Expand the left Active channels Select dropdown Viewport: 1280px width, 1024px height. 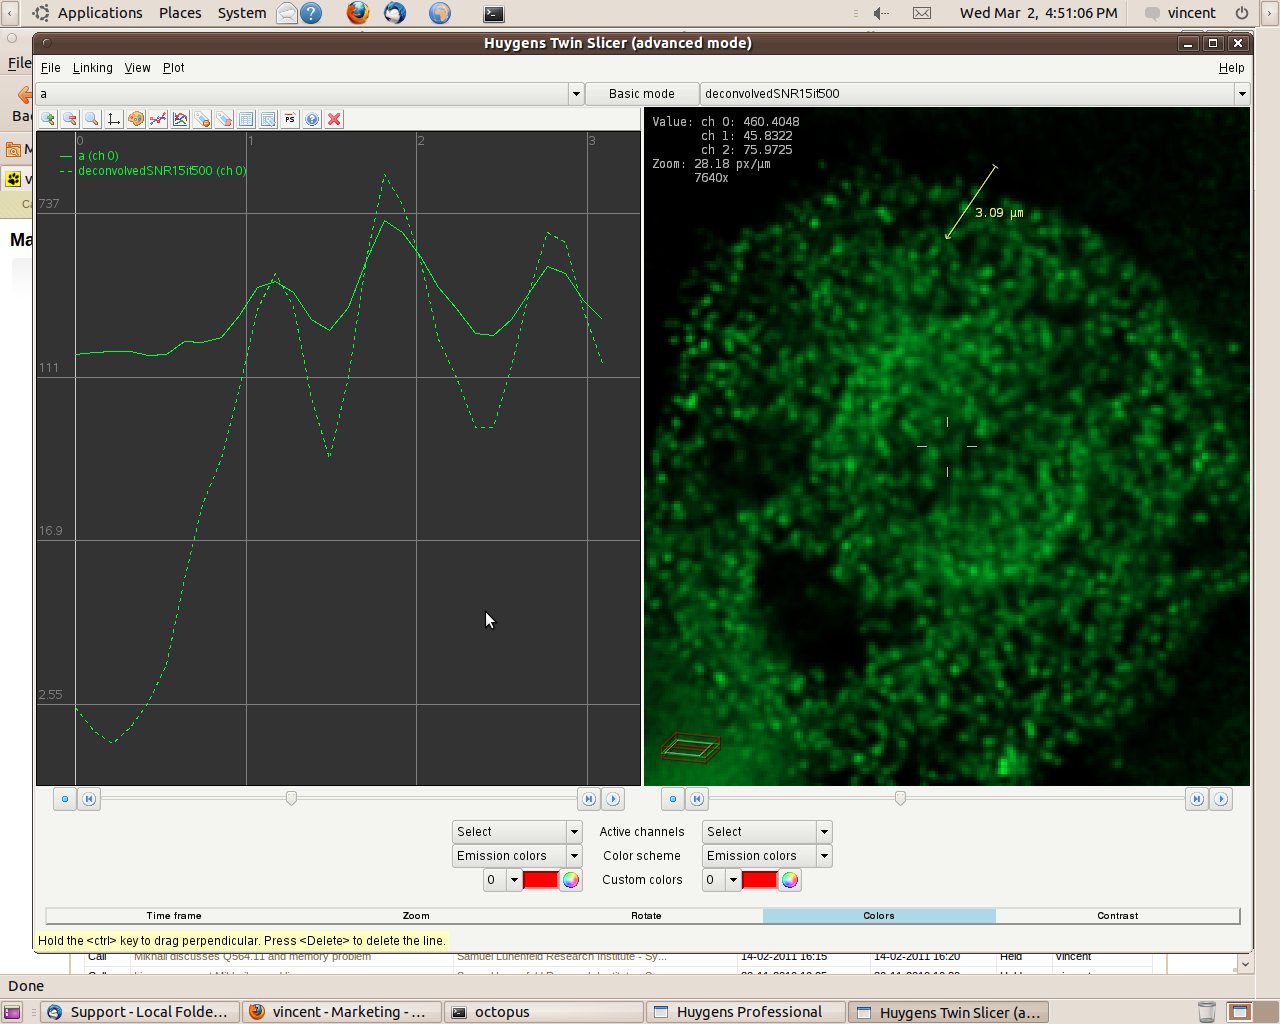[x=574, y=832]
